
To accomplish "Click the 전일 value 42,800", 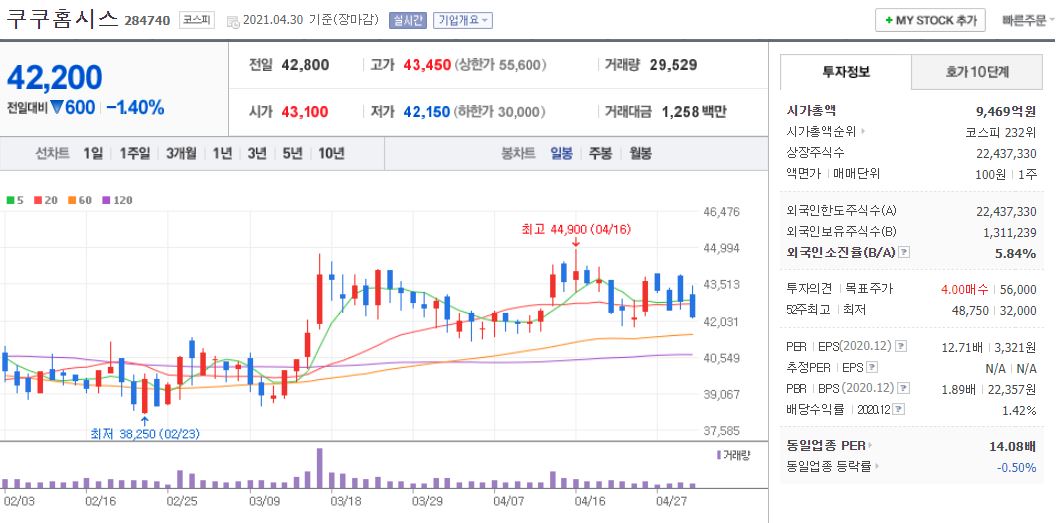I will (305, 65).
